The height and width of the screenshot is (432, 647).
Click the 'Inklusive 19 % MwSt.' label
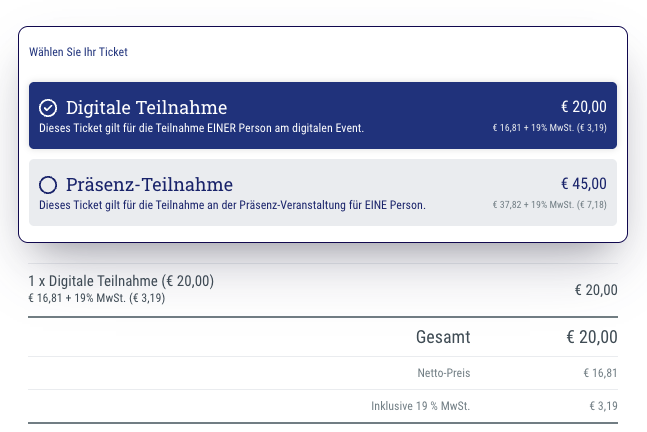(x=420, y=406)
